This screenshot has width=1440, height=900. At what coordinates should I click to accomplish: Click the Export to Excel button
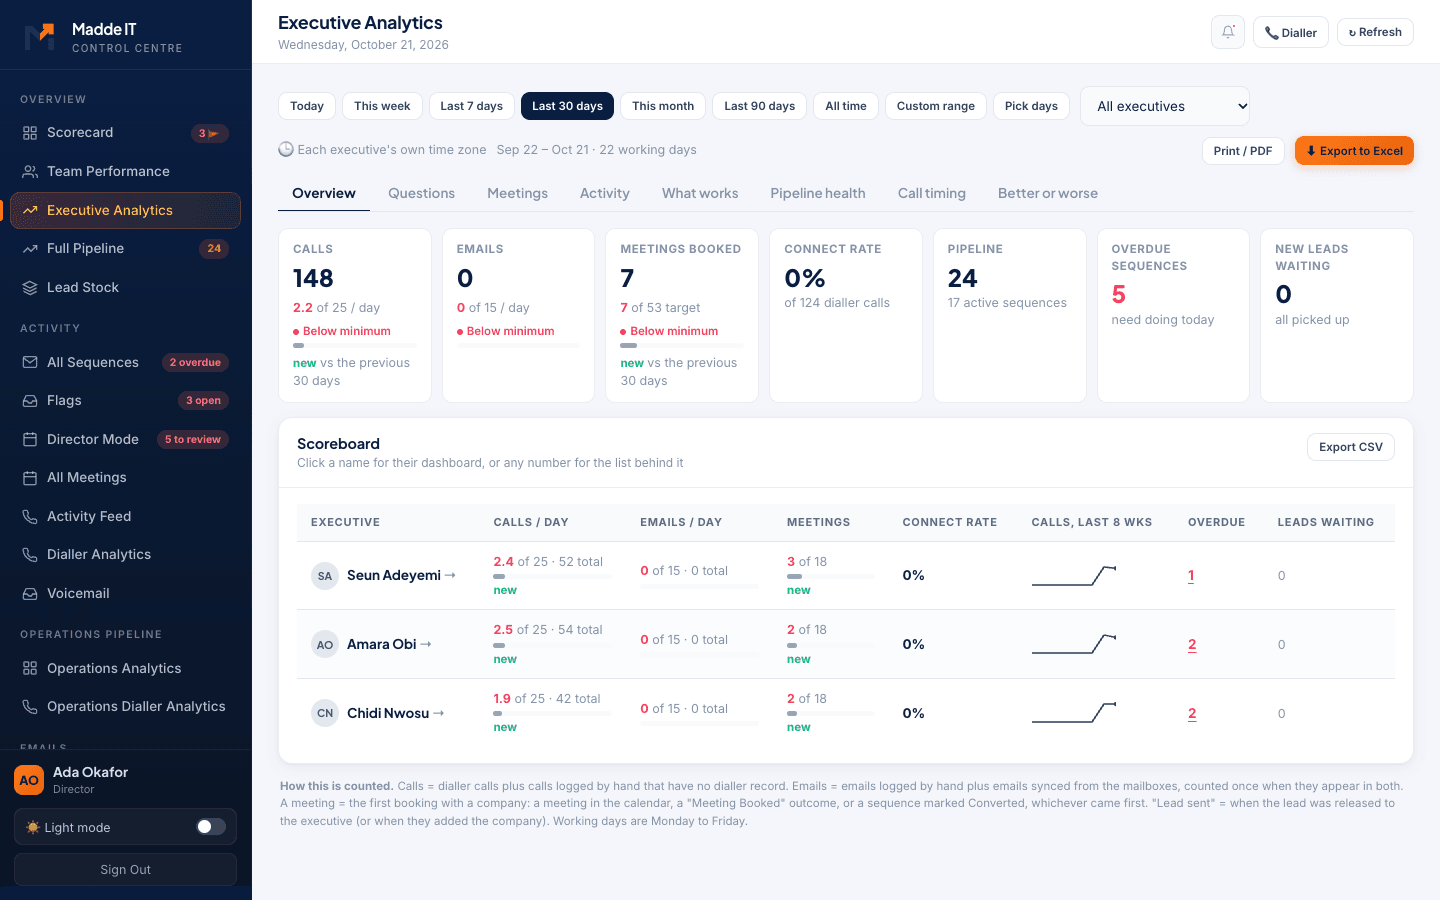point(1354,151)
